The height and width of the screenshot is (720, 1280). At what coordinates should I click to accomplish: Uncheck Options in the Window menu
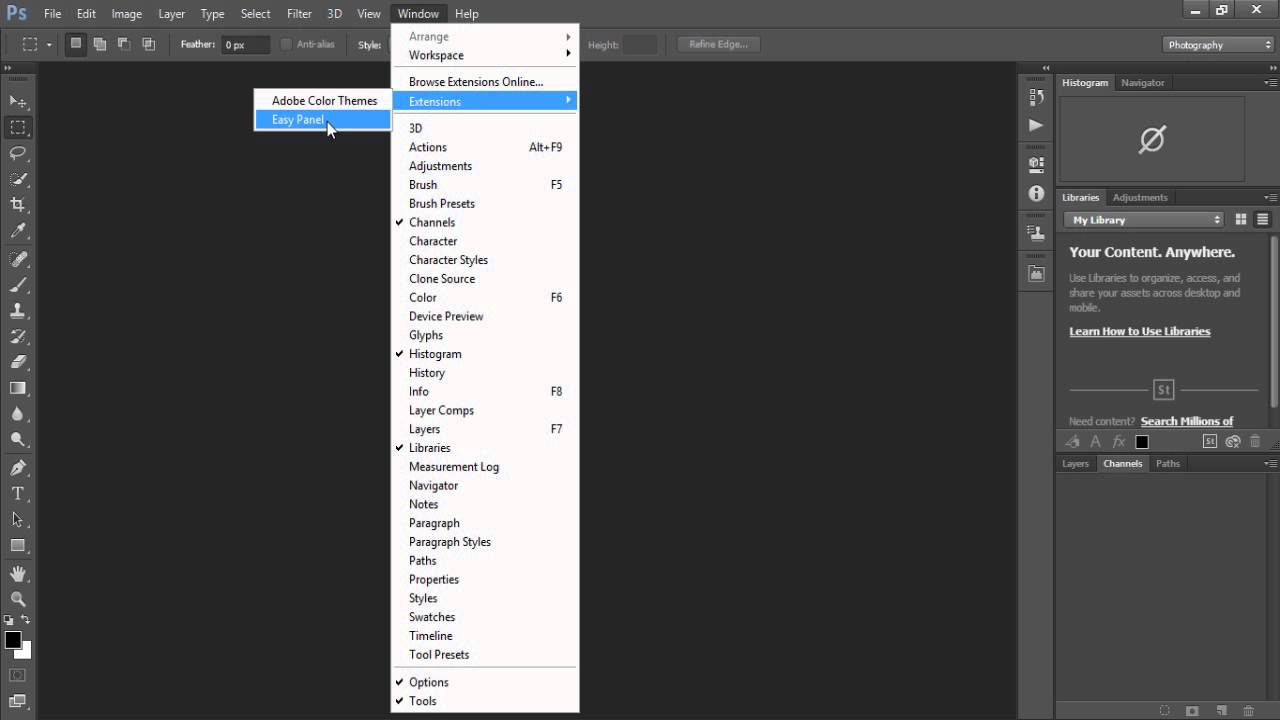point(484,682)
